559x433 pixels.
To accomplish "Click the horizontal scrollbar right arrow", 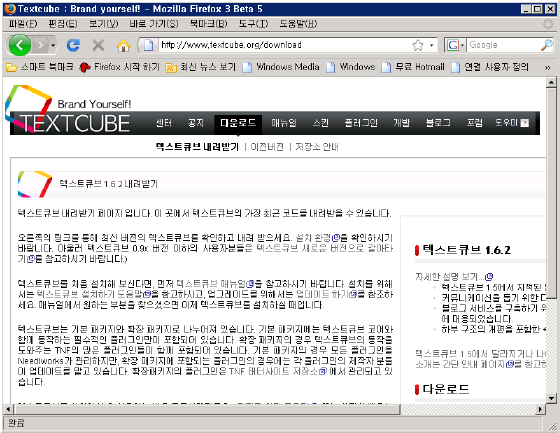I will (x=541, y=409).
